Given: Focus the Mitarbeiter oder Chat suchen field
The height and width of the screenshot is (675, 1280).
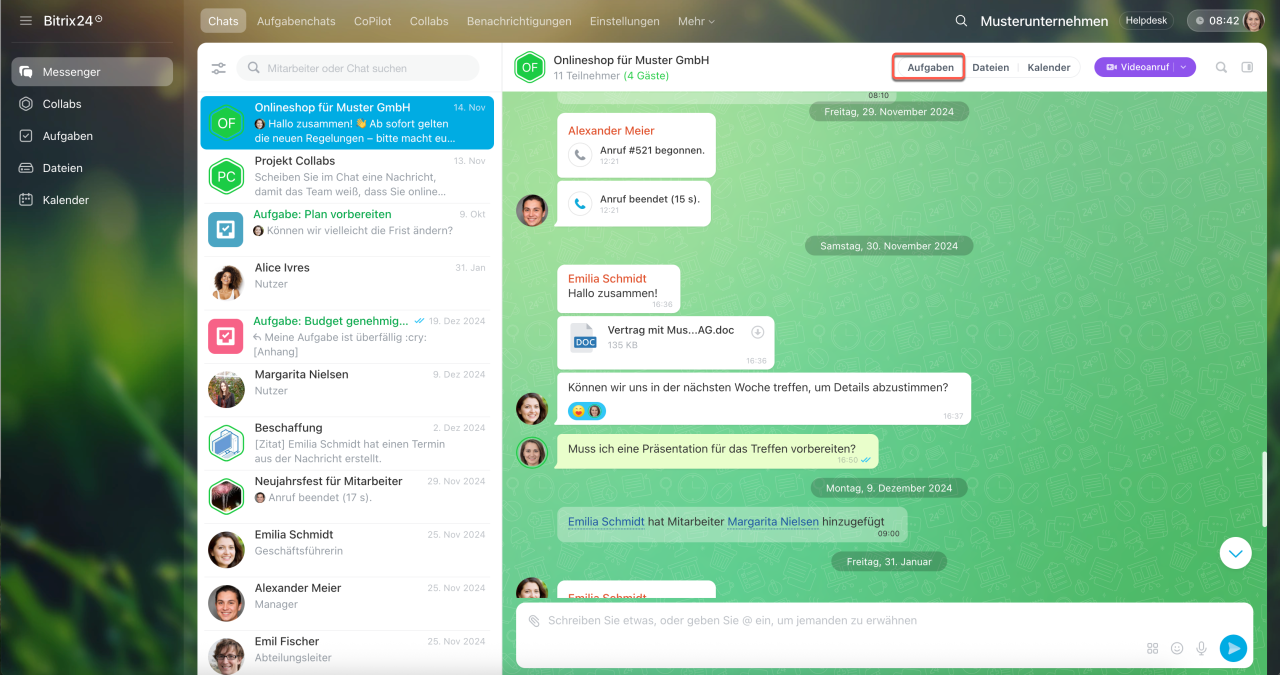Looking at the screenshot, I should coord(358,68).
